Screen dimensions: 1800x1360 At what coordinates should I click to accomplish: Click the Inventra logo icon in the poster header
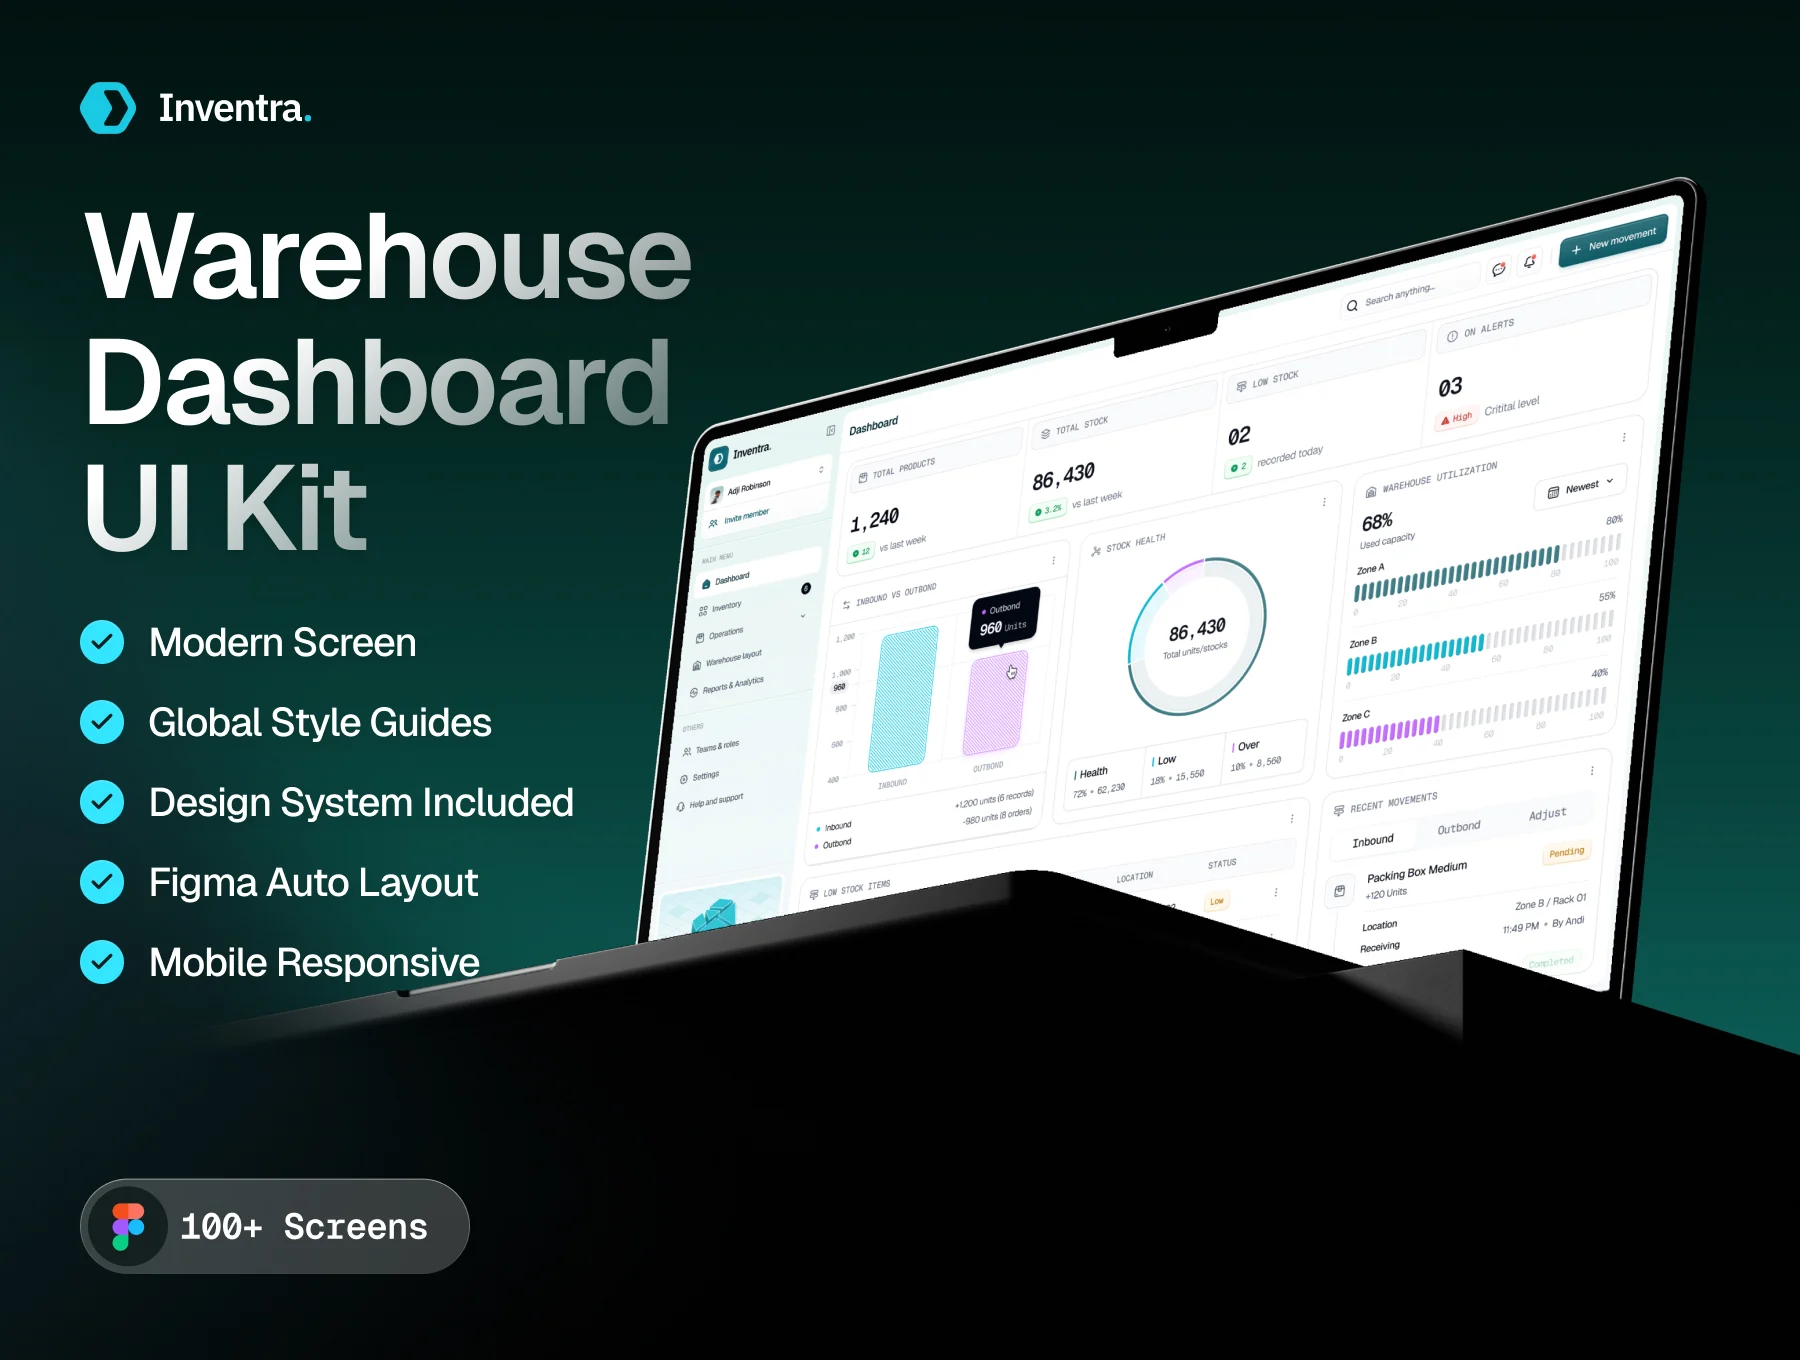click(x=108, y=108)
